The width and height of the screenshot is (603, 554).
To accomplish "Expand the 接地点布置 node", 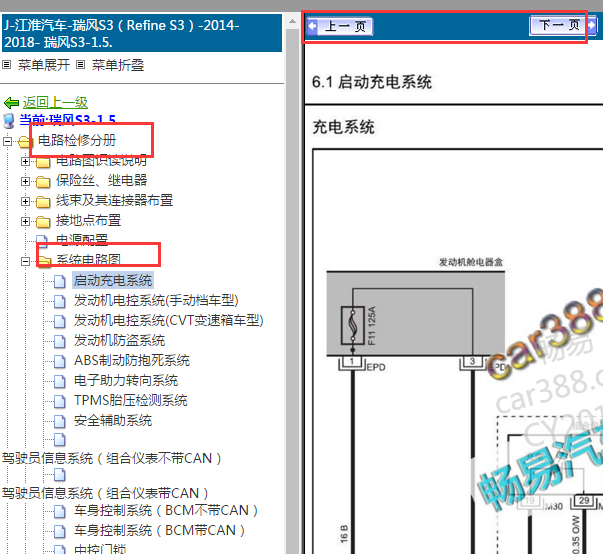I will [x=25, y=221].
